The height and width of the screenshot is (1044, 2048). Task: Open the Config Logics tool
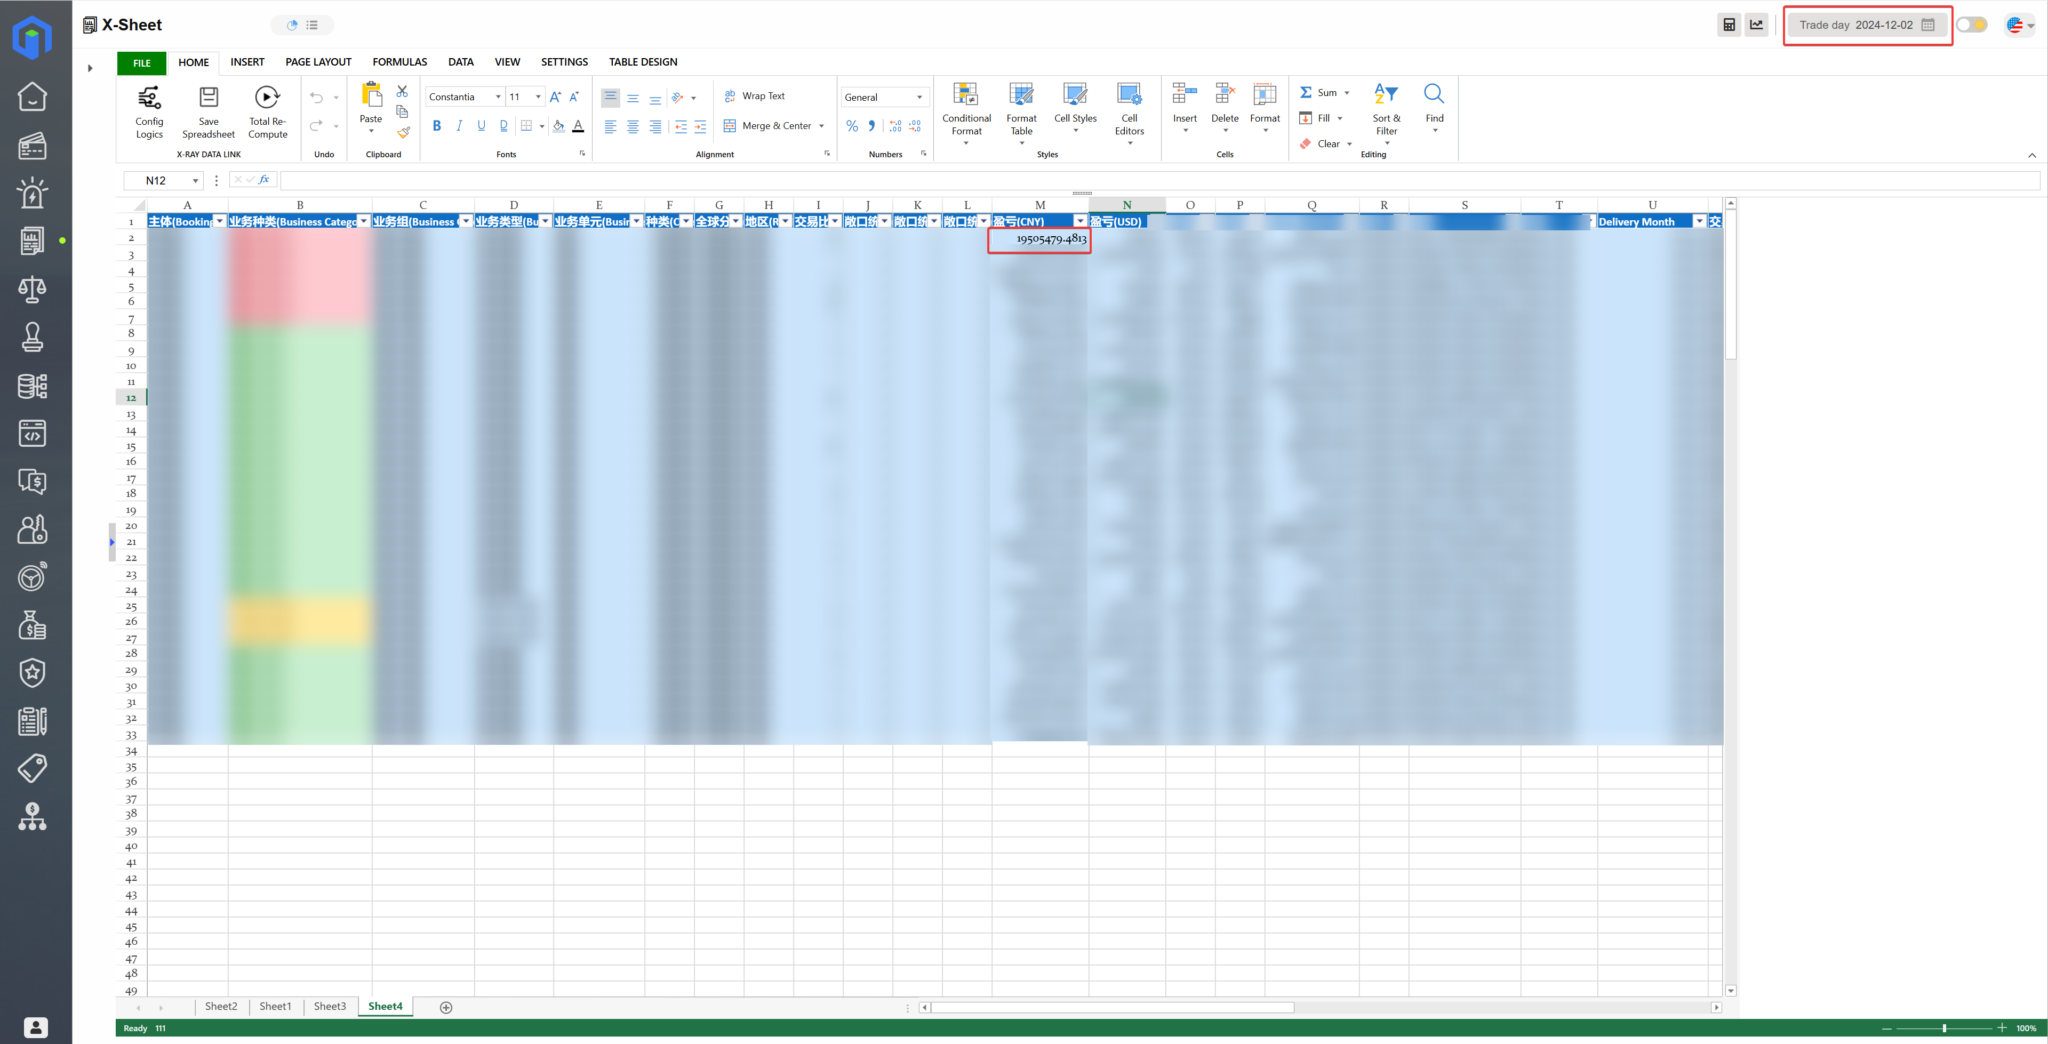(148, 110)
